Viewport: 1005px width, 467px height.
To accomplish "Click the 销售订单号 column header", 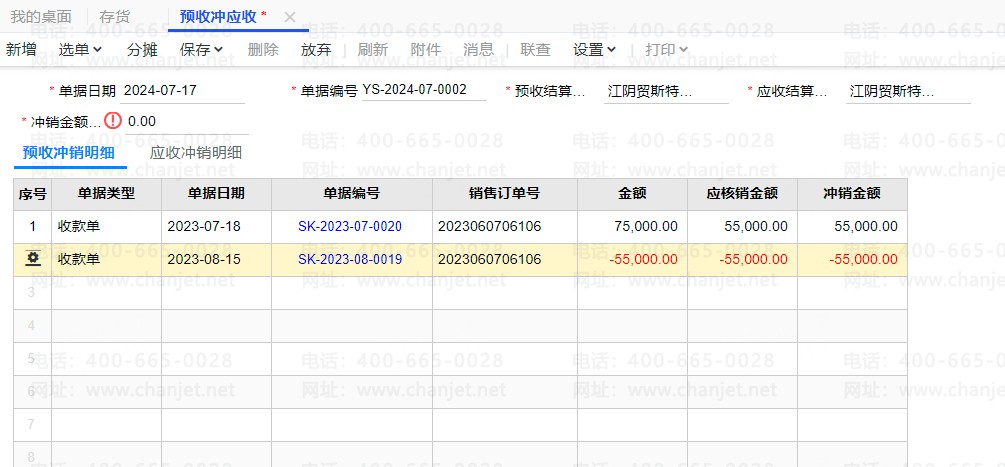I will (504, 194).
